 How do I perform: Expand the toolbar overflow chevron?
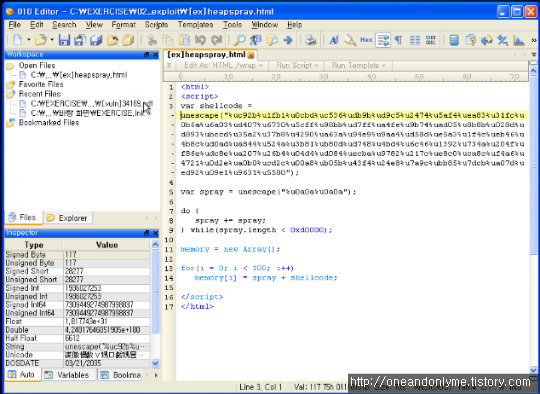(x=534, y=40)
